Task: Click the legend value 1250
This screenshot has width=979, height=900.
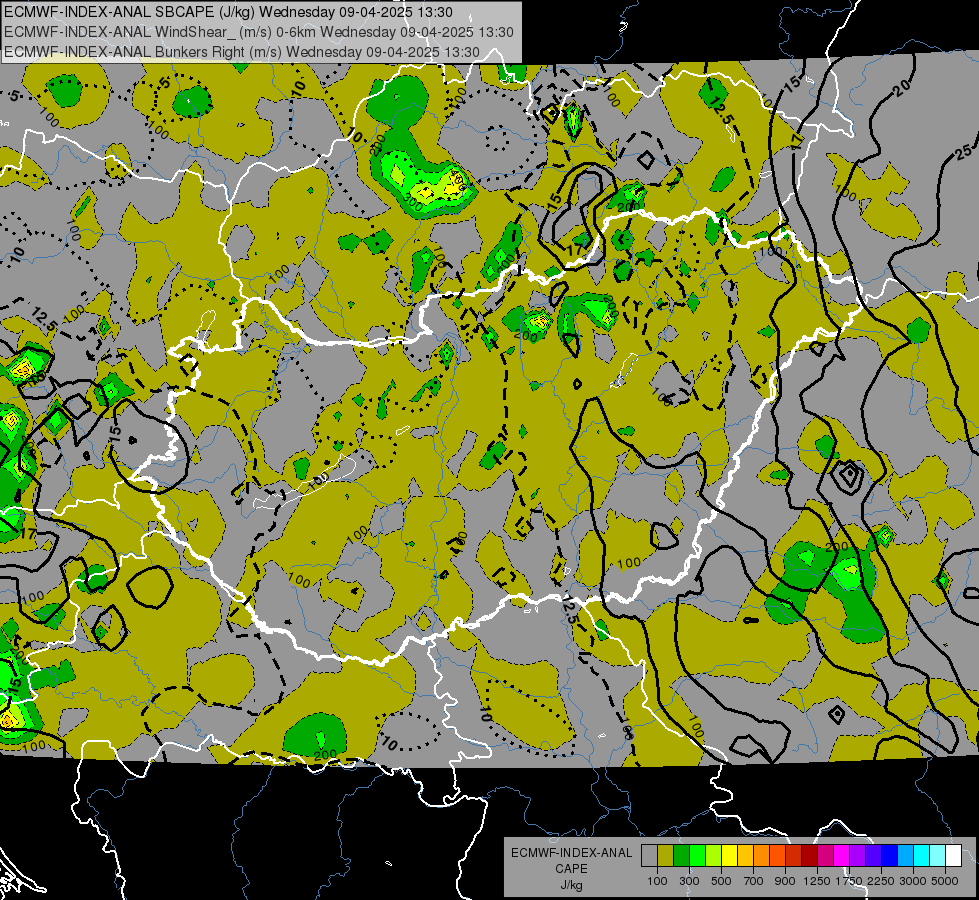Action: click(x=817, y=881)
